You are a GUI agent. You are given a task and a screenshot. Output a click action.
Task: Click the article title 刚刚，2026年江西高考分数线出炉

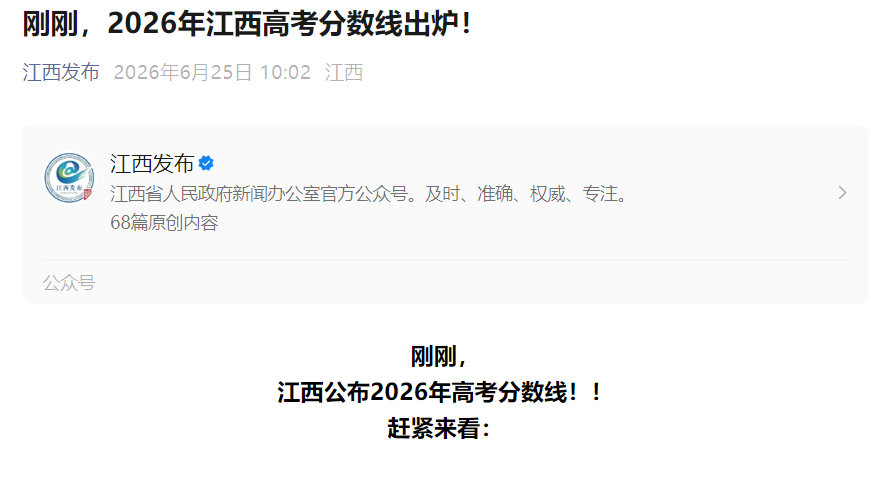click(x=247, y=23)
